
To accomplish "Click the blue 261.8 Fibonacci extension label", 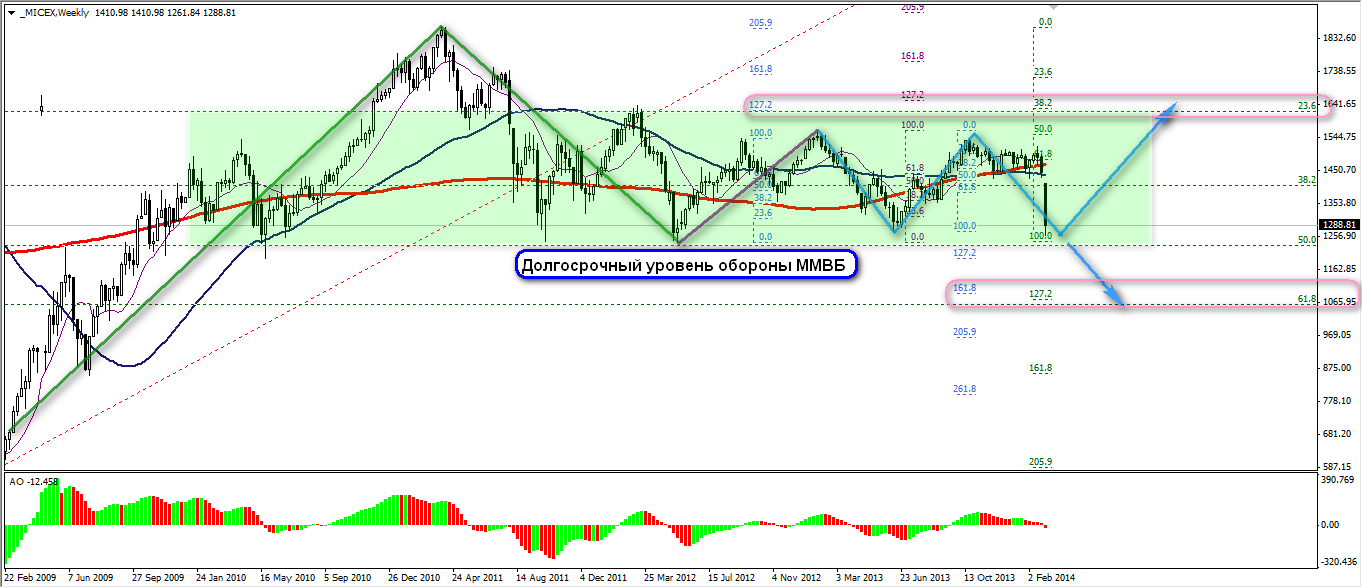I will [x=964, y=389].
